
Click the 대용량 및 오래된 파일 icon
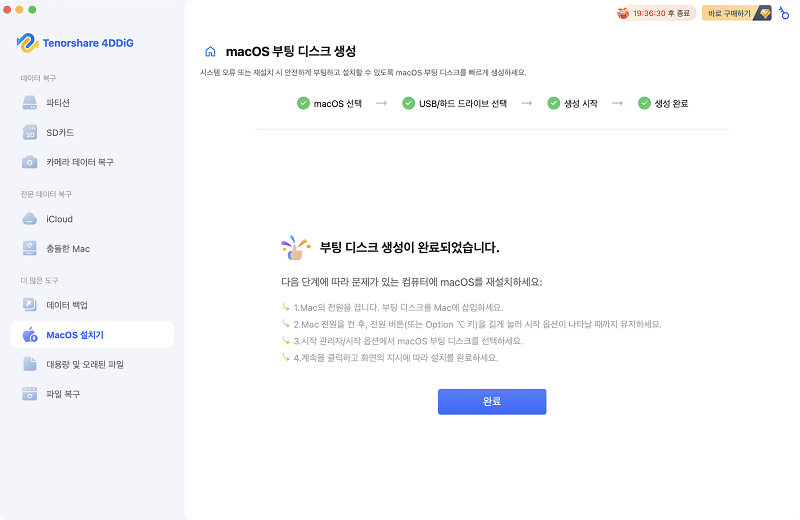tap(30, 364)
